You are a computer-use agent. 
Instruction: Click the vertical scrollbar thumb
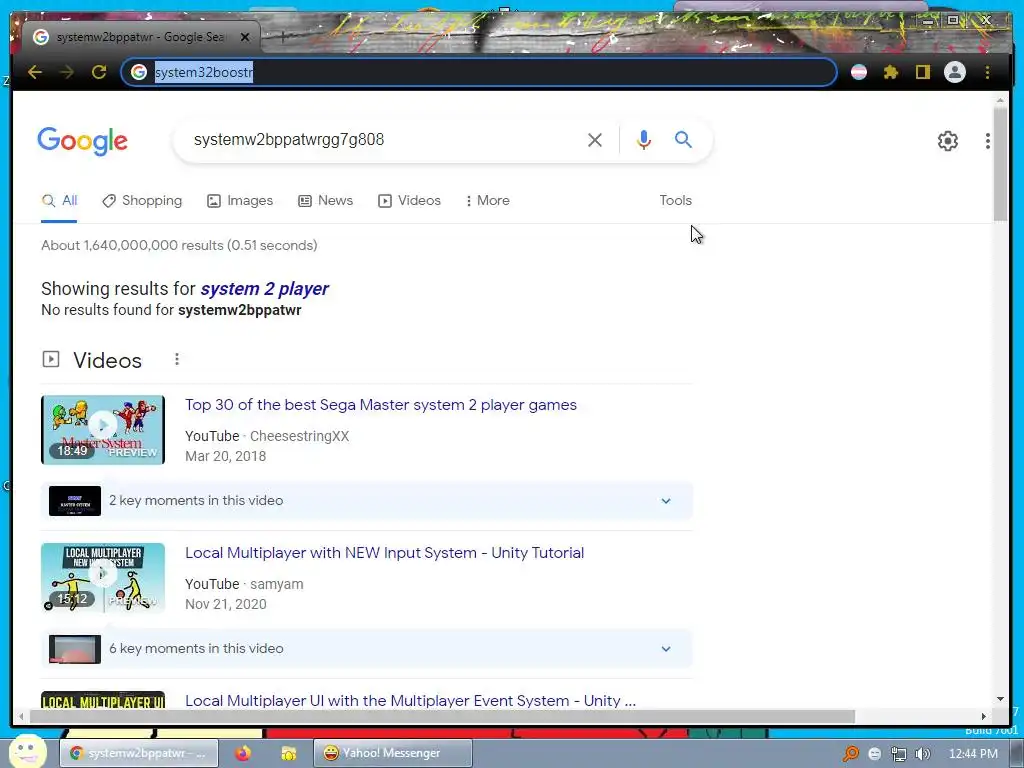coord(1000,164)
